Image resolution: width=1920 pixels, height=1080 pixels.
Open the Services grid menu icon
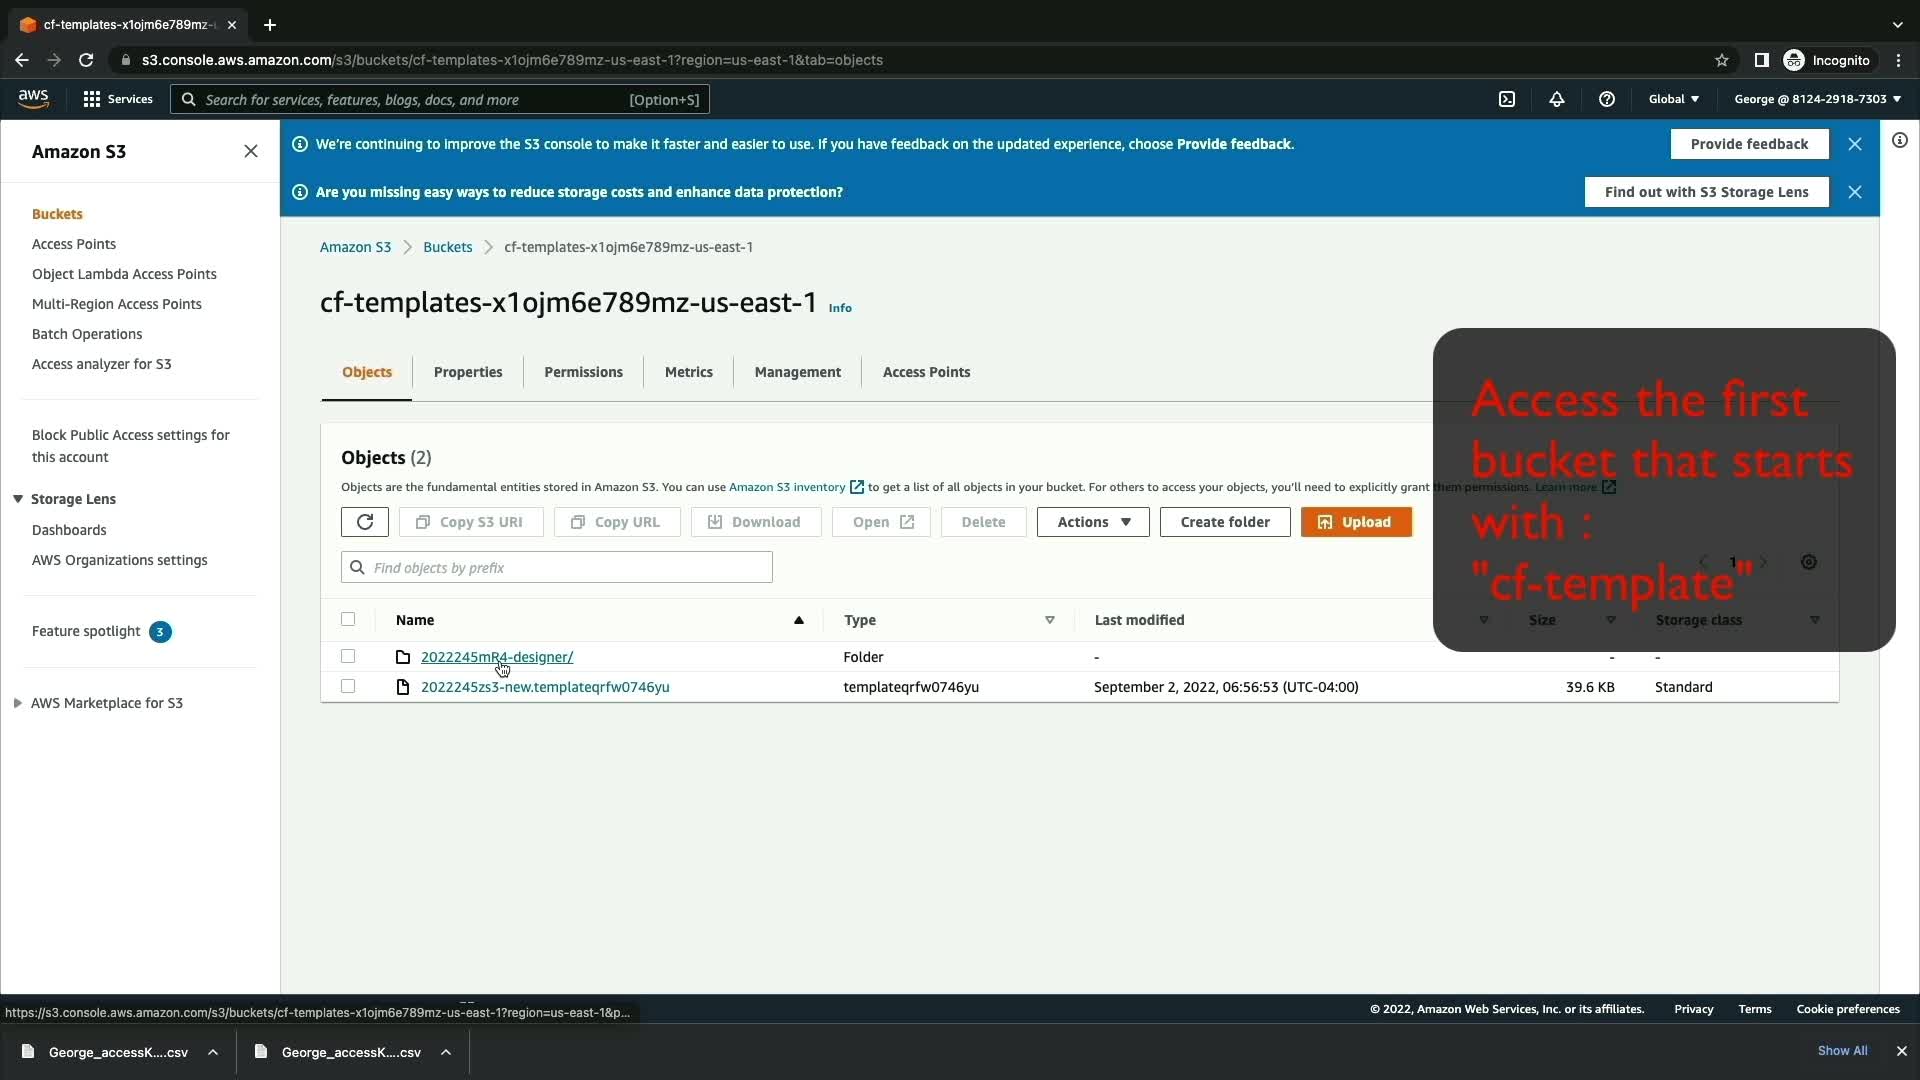92,99
